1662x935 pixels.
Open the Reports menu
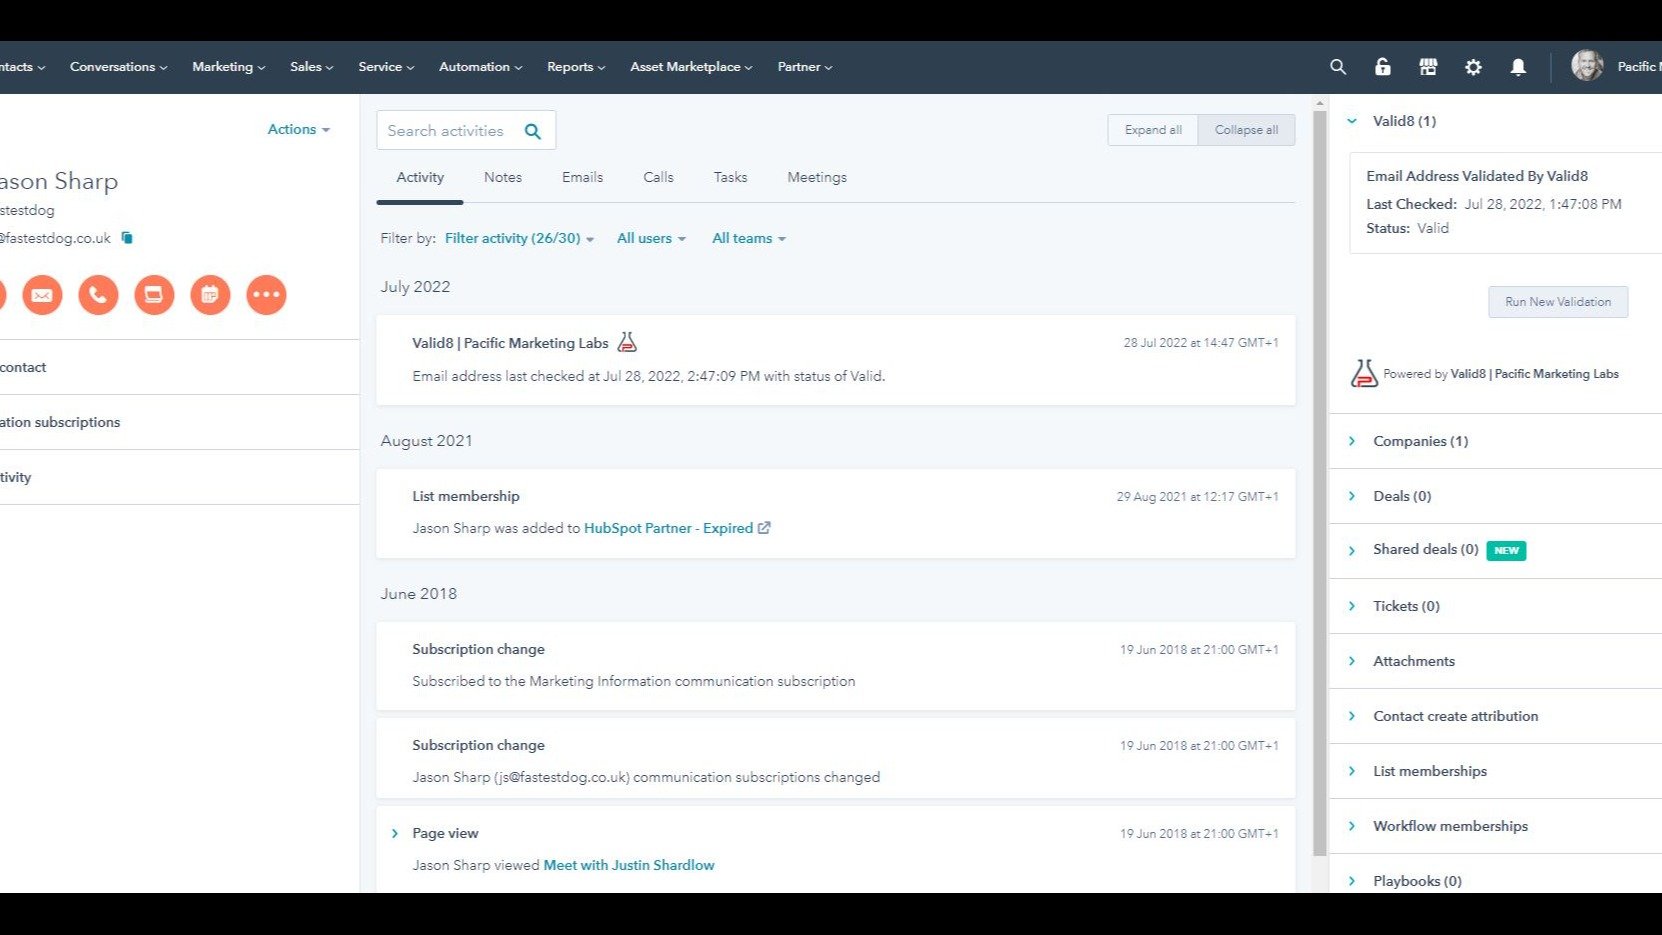pyautogui.click(x=575, y=67)
